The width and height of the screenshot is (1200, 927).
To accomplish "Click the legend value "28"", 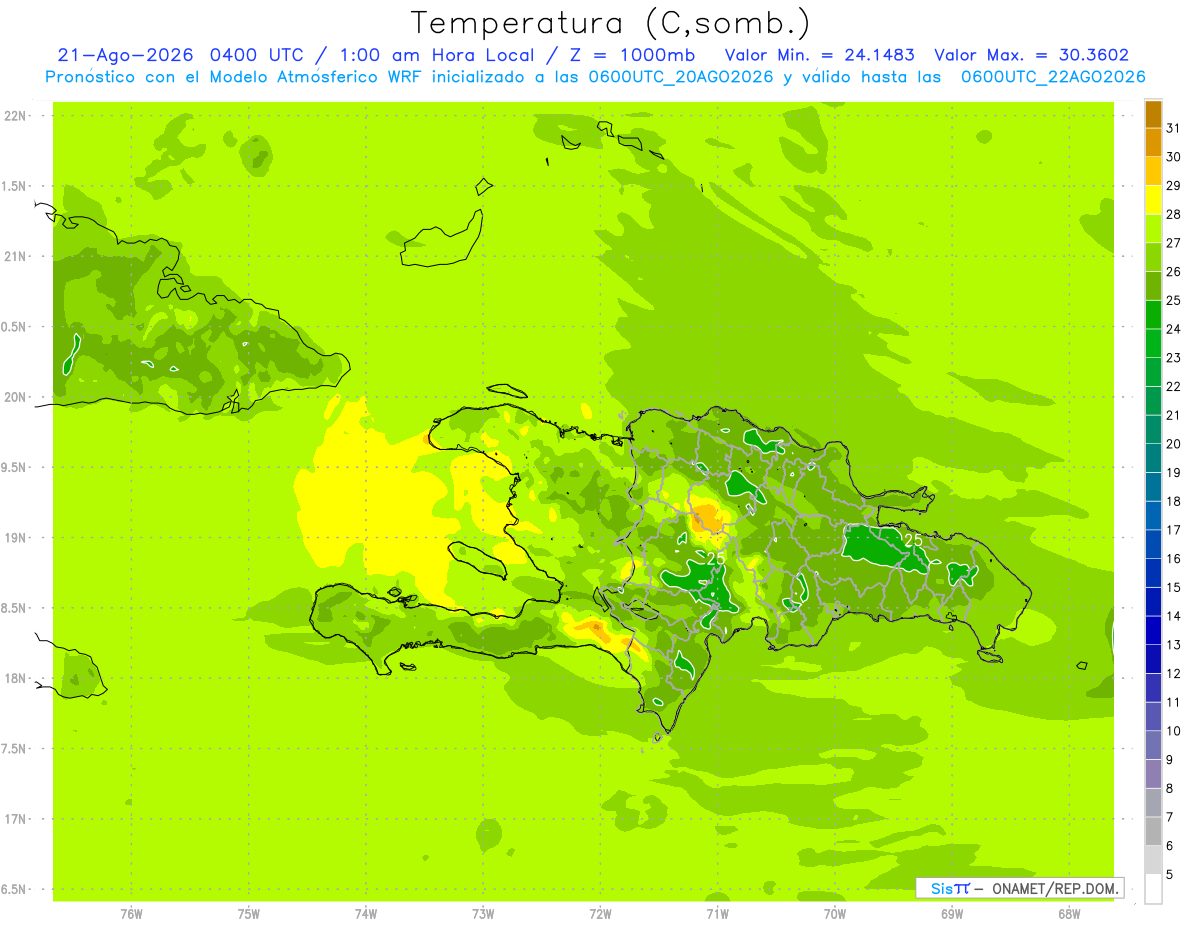I will (x=1174, y=214).
